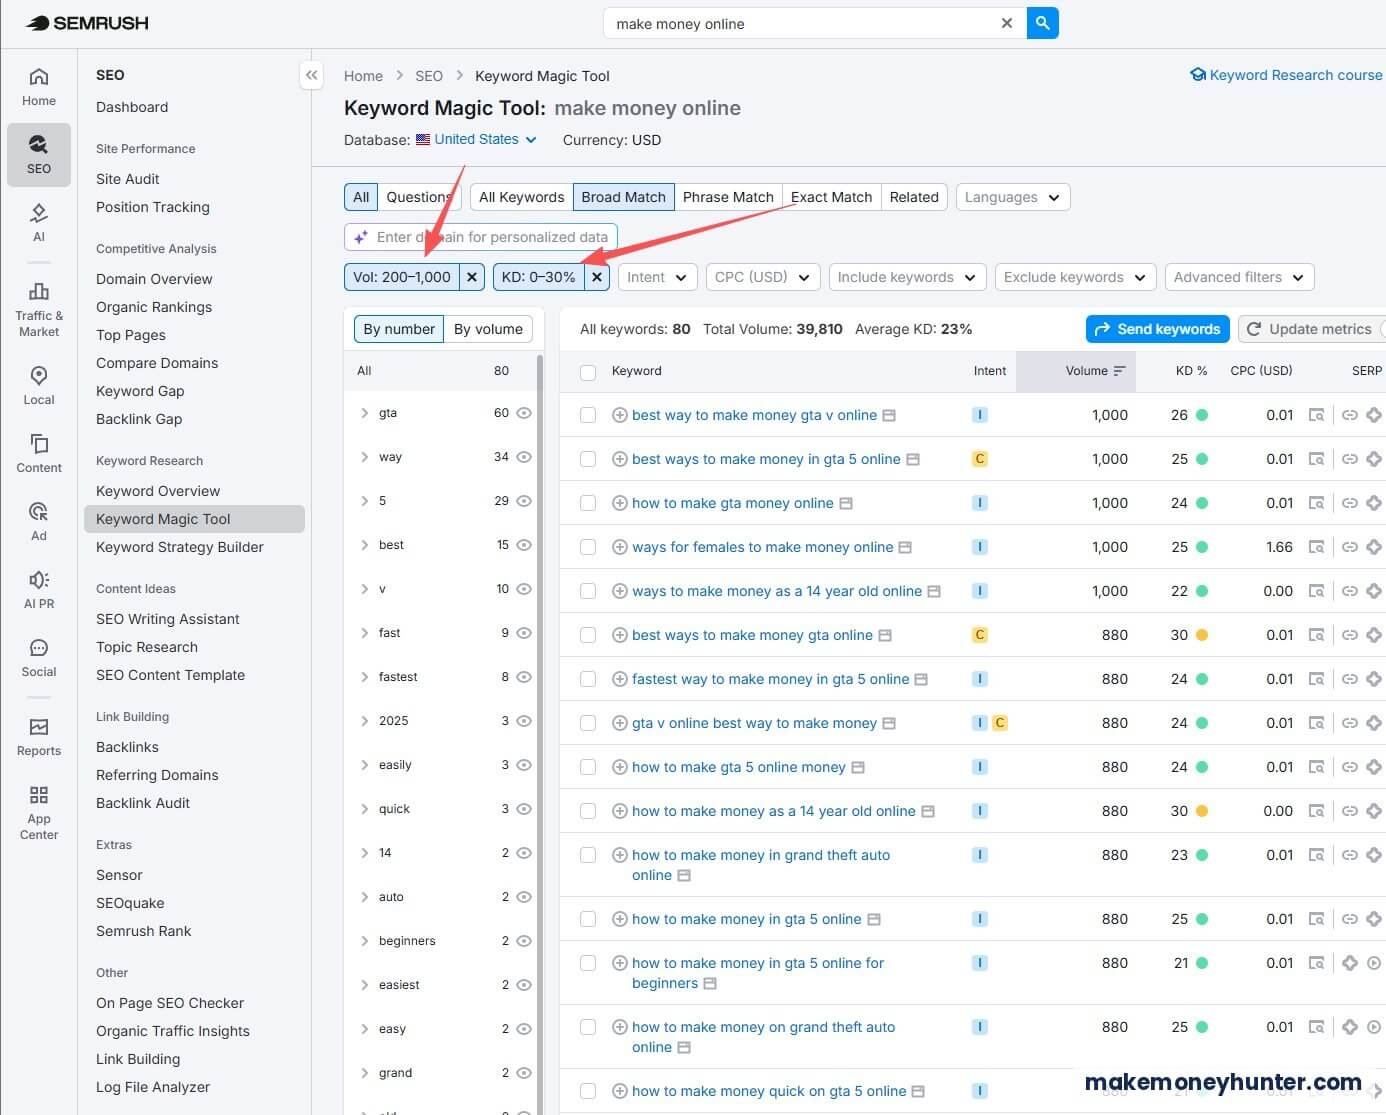Open the Ad section icon
This screenshot has width=1386, height=1115.
(38, 512)
